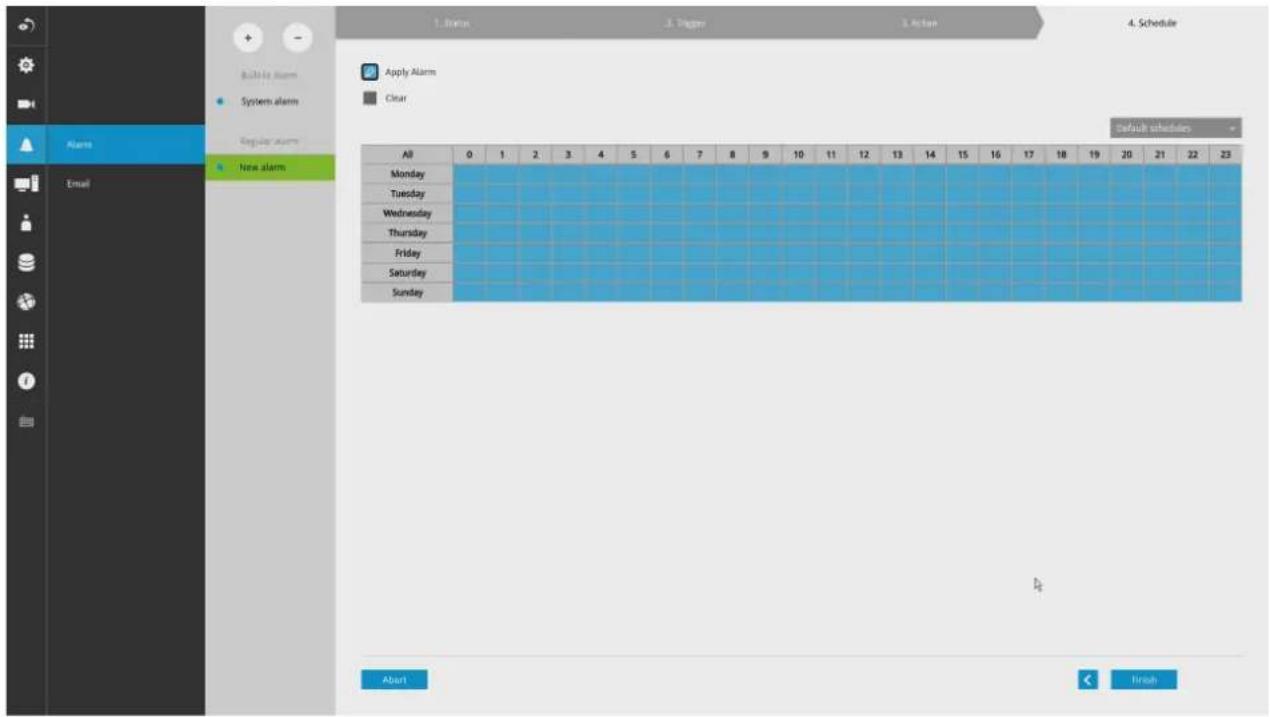Select hour 12 column header

(x=864, y=154)
